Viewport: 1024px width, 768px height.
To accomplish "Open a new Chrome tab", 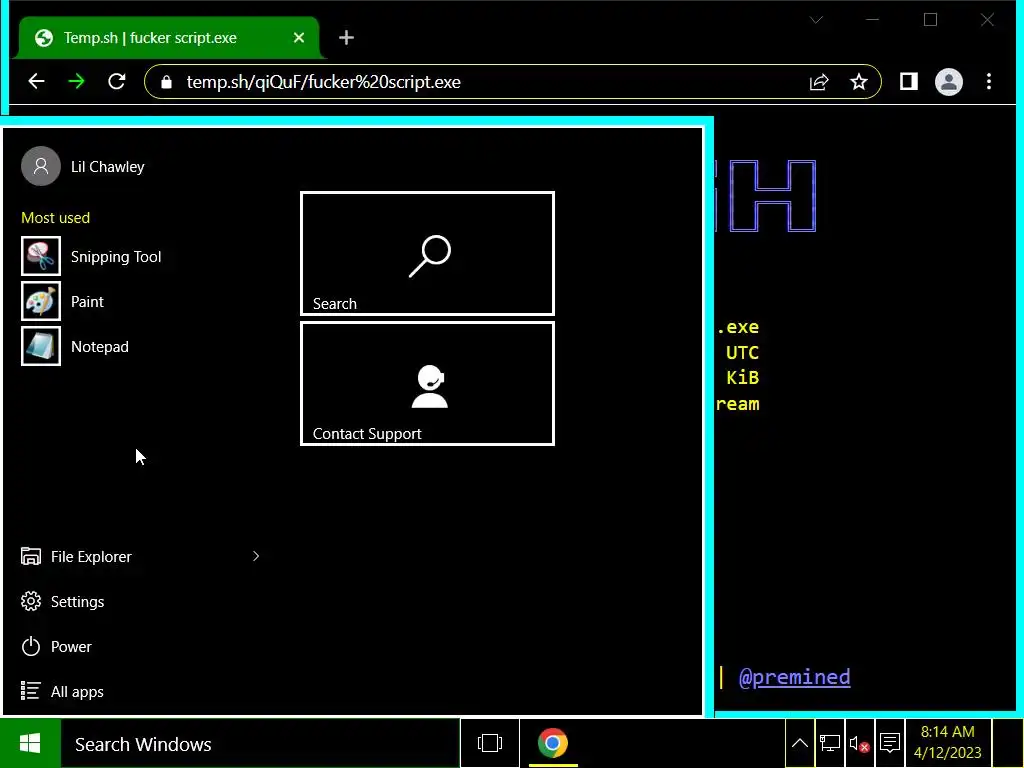I will [346, 38].
